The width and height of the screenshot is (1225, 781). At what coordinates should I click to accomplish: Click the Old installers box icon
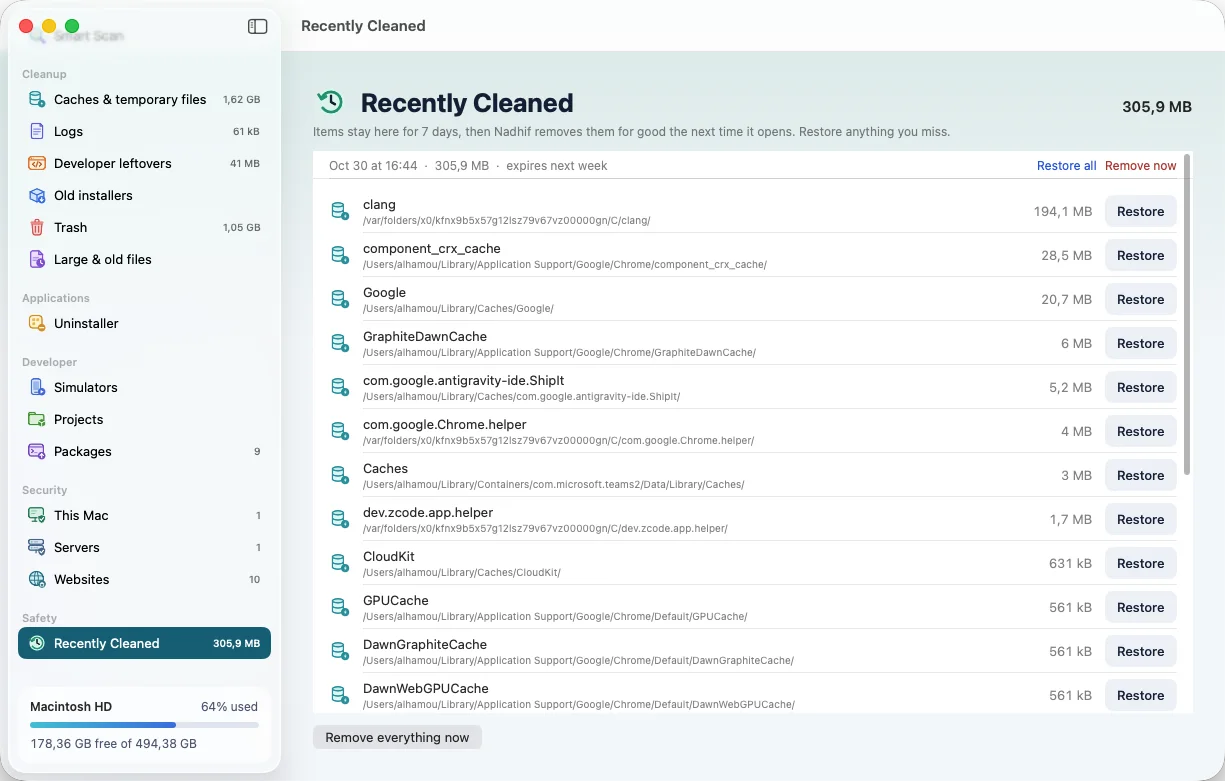pos(37,195)
